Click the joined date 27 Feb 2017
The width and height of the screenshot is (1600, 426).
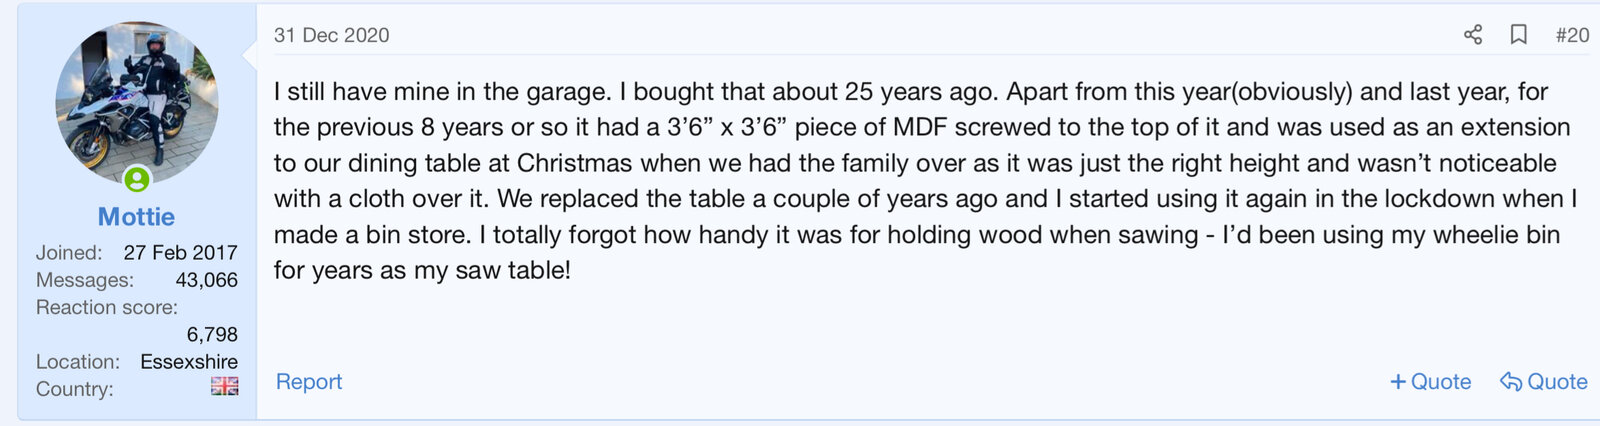click(180, 253)
